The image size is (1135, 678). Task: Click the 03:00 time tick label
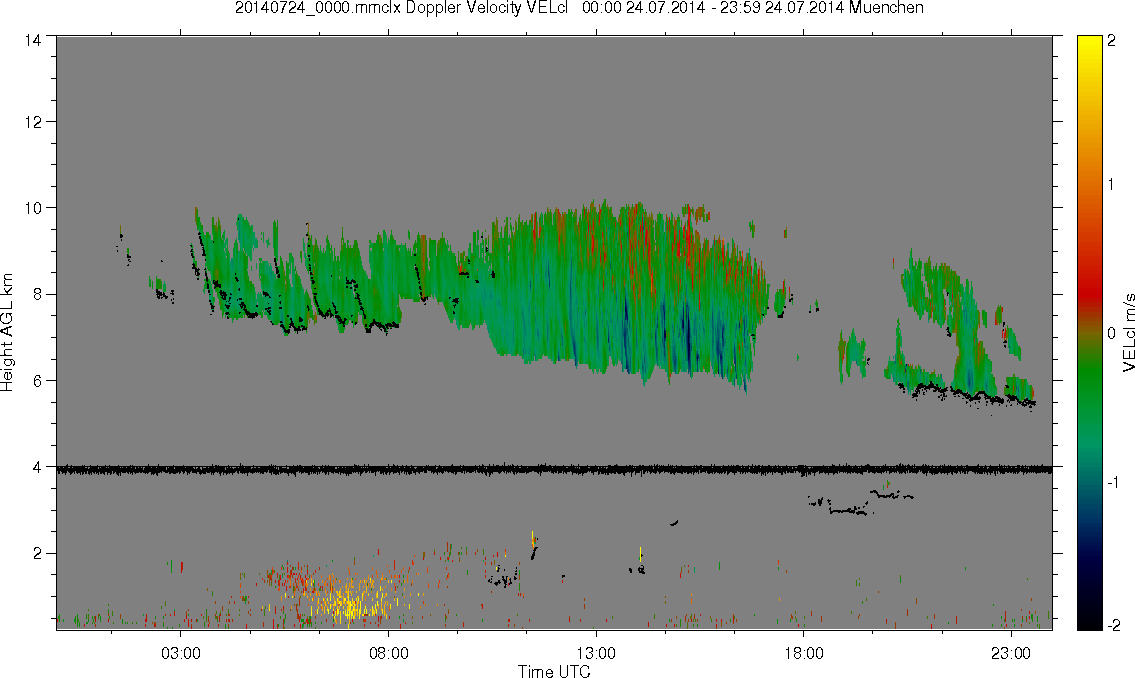click(180, 653)
